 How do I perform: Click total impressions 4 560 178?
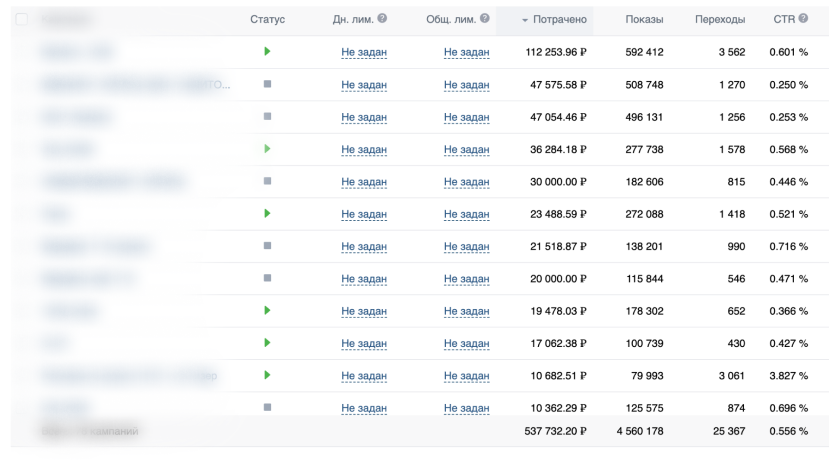640,431
